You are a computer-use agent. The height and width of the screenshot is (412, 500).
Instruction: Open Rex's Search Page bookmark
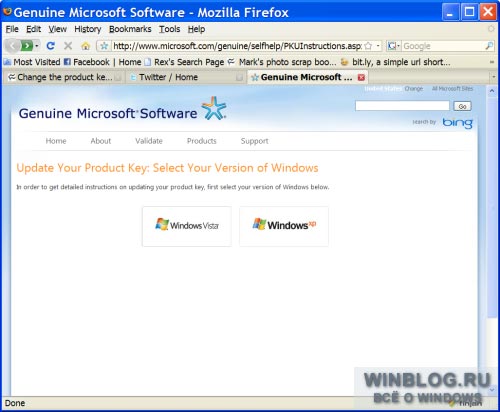click(x=184, y=62)
